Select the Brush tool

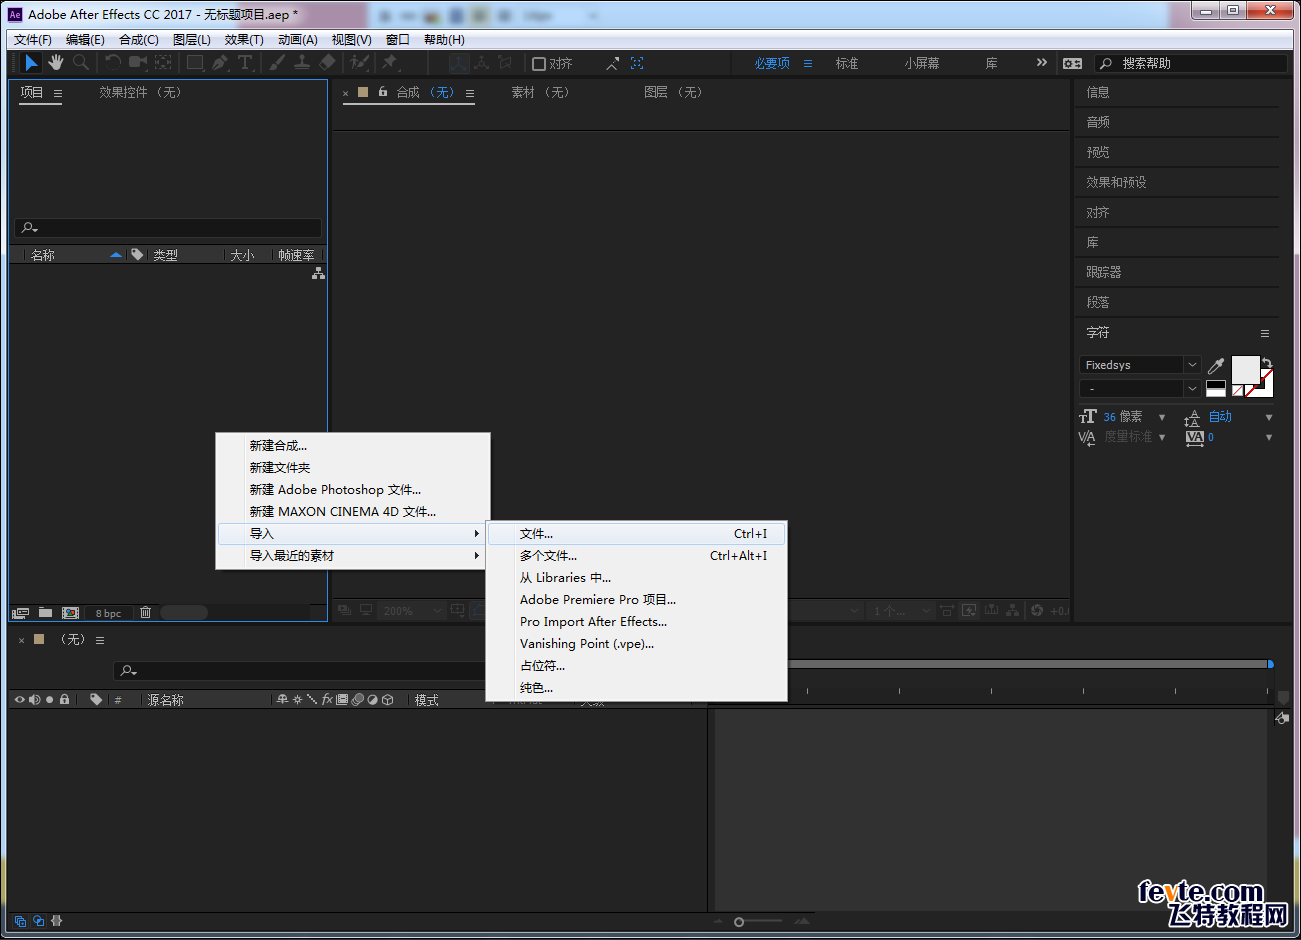tap(277, 63)
